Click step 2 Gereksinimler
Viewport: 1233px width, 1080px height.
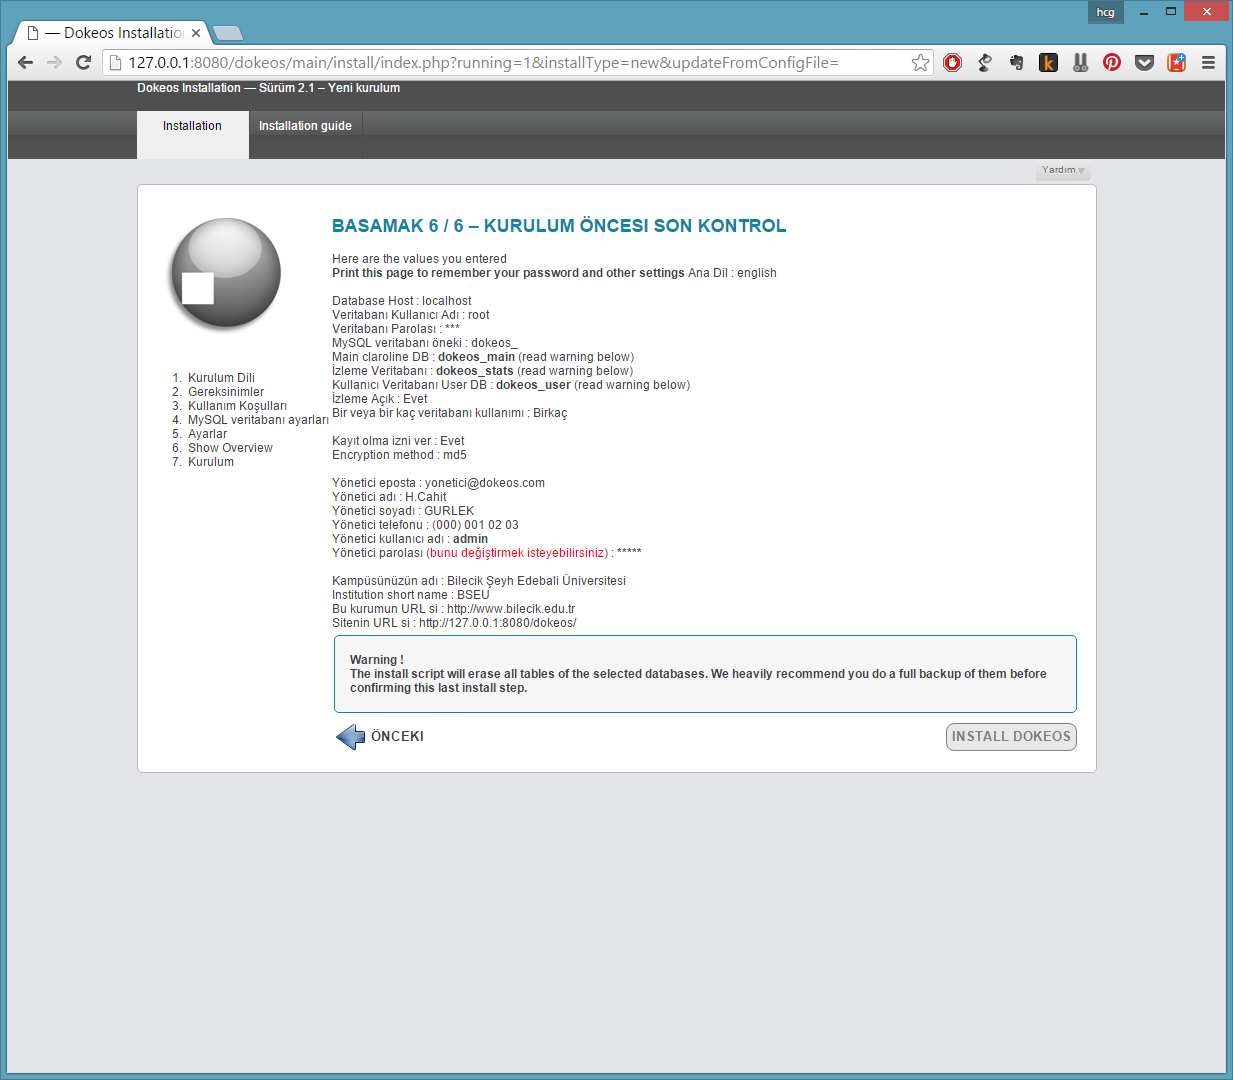(226, 392)
